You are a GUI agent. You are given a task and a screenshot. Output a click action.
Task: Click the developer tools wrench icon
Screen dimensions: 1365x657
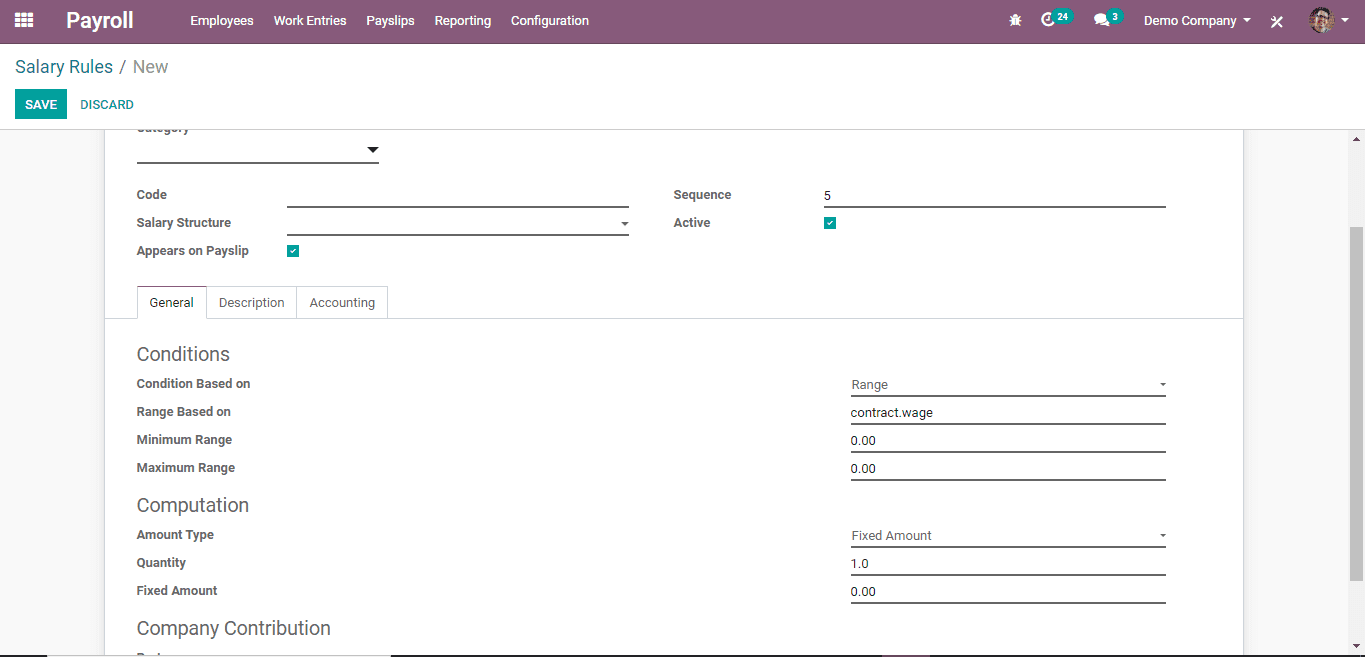pos(1276,21)
